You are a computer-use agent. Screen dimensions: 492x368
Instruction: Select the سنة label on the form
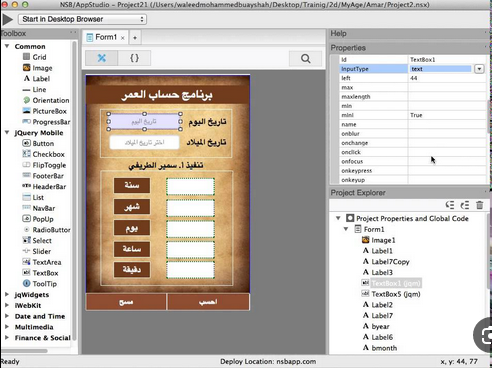pyautogui.click(x=132, y=185)
